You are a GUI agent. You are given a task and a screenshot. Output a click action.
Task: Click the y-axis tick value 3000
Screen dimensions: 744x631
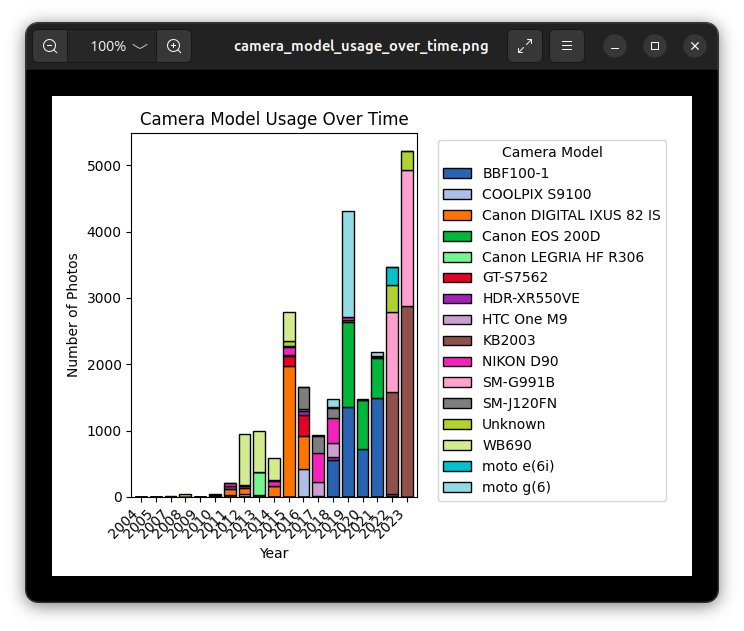[x=104, y=298]
